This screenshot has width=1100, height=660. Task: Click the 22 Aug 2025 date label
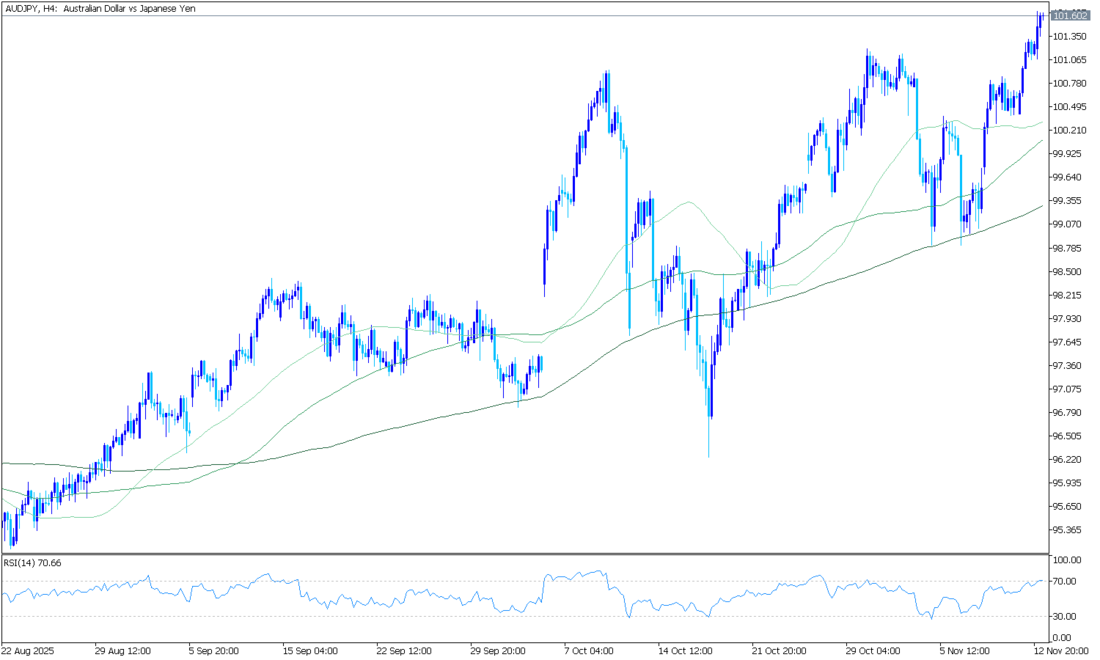30,649
